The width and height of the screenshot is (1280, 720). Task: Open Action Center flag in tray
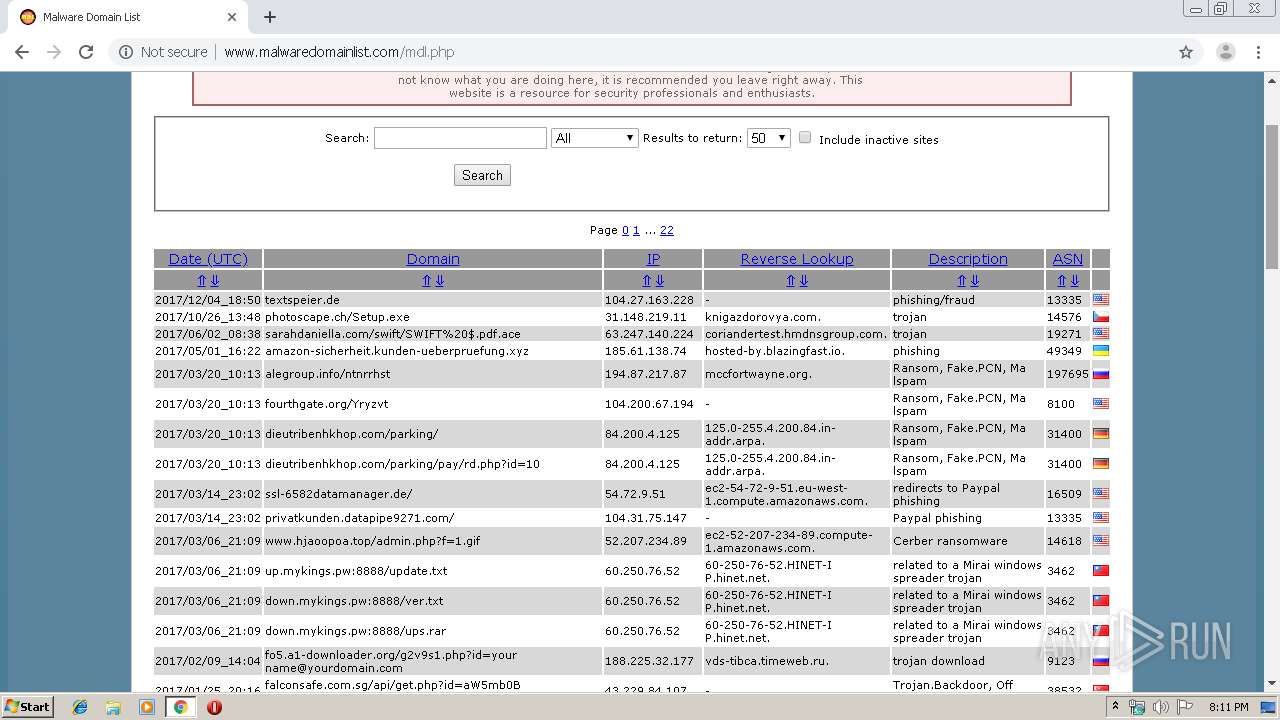pyautogui.click(x=1184, y=707)
